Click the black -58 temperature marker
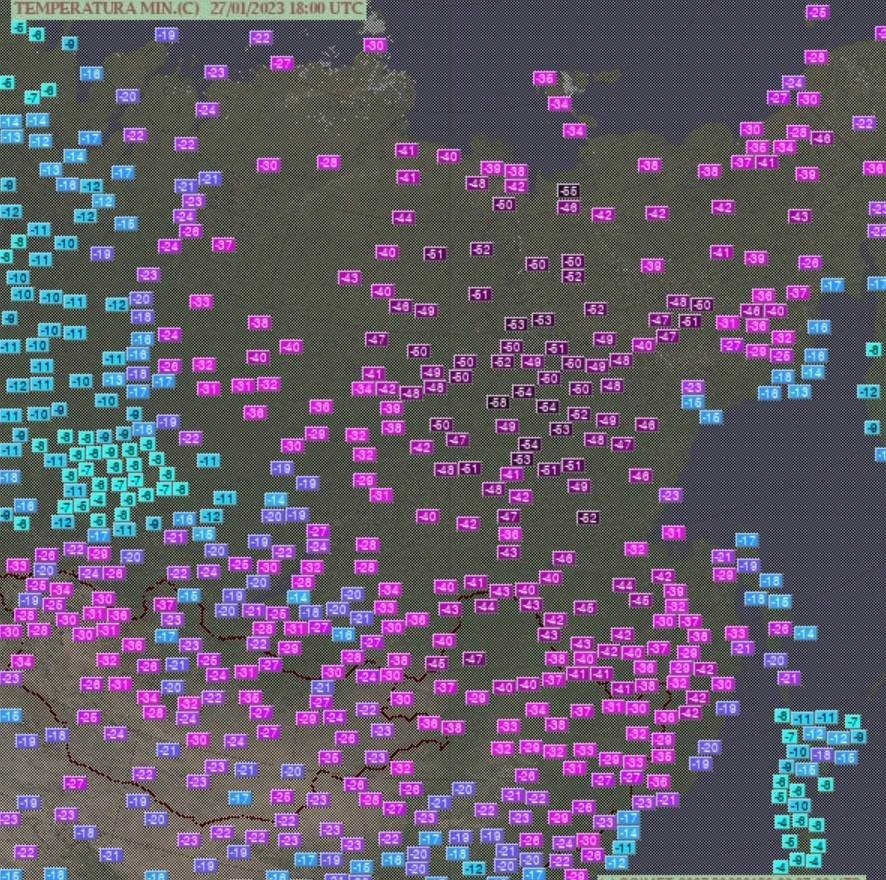This screenshot has height=880, width=886. click(x=497, y=401)
